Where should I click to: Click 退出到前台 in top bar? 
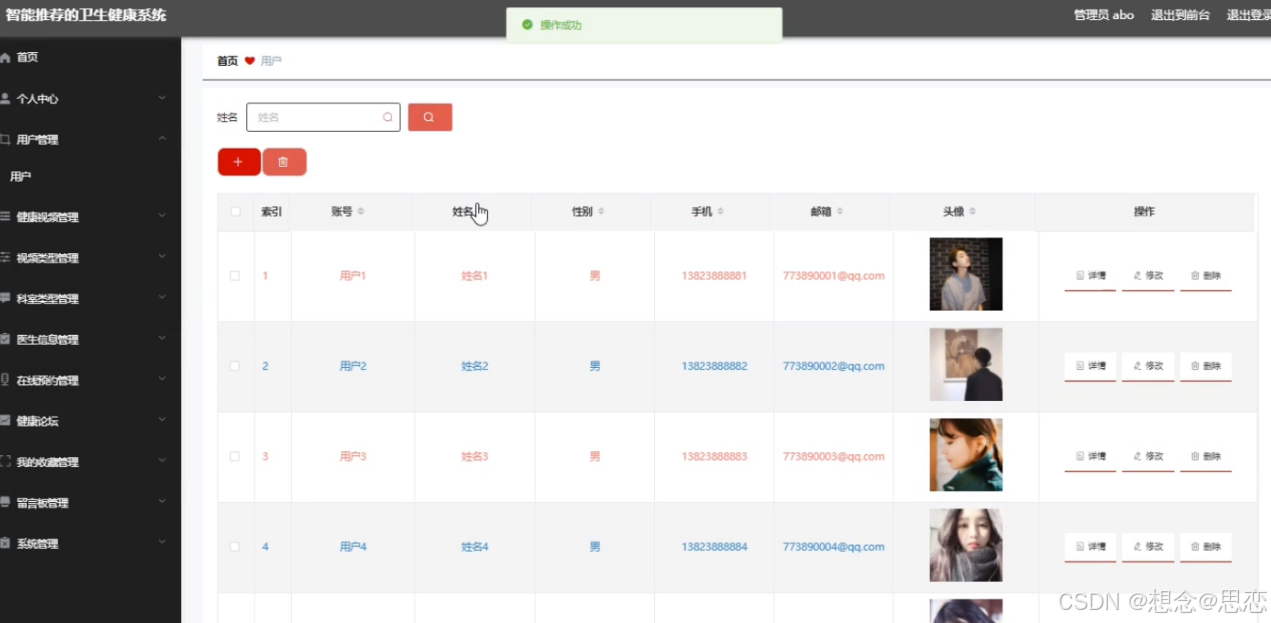[x=1180, y=15]
